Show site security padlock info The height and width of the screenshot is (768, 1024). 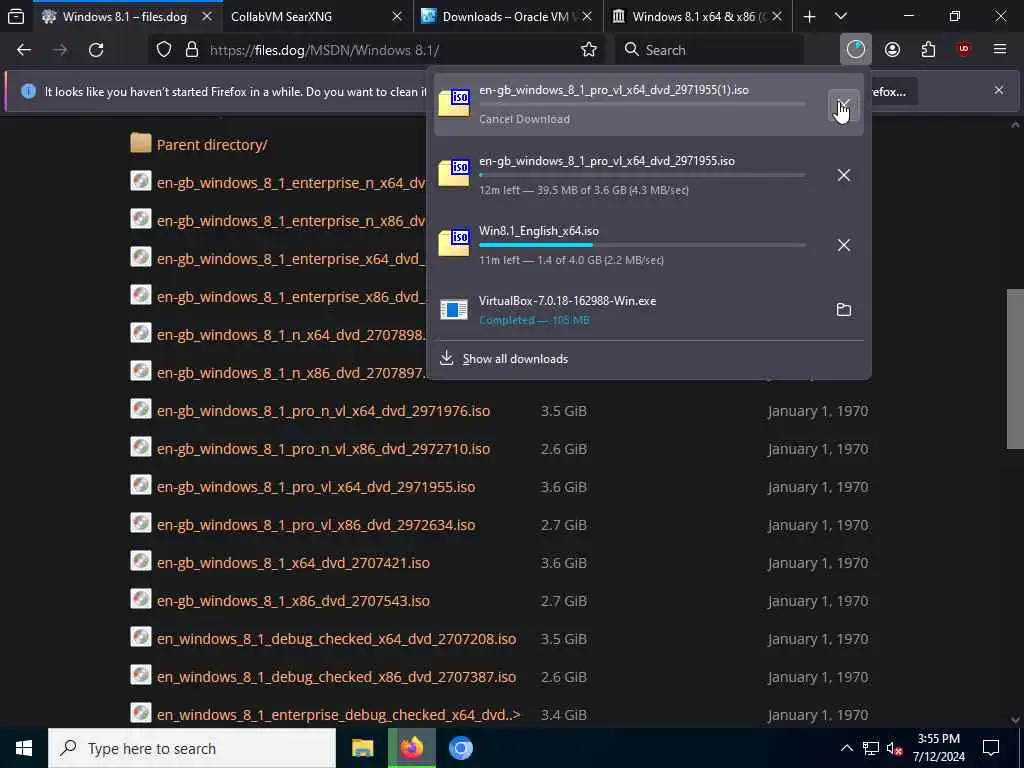[x=192, y=50]
